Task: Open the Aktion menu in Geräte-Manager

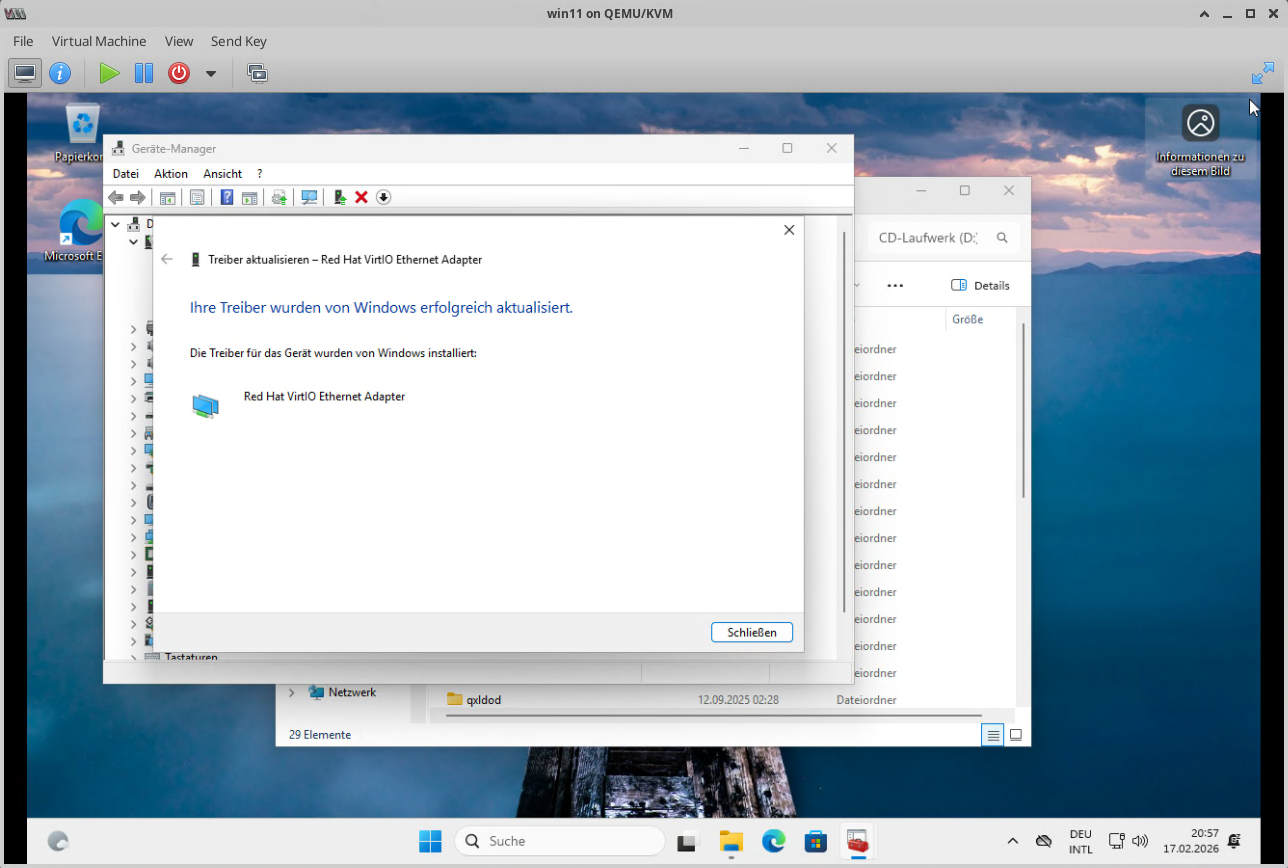Action: pyautogui.click(x=170, y=173)
